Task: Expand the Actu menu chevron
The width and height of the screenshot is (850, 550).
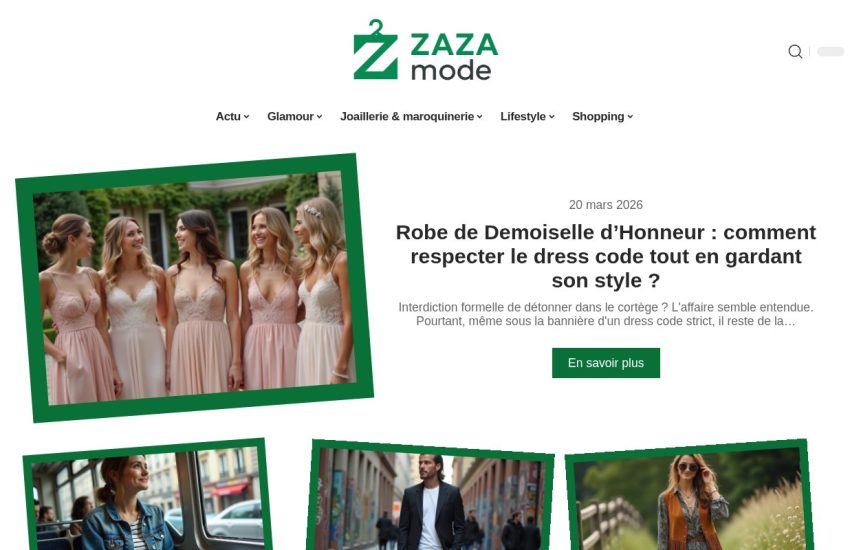Action: click(x=246, y=117)
